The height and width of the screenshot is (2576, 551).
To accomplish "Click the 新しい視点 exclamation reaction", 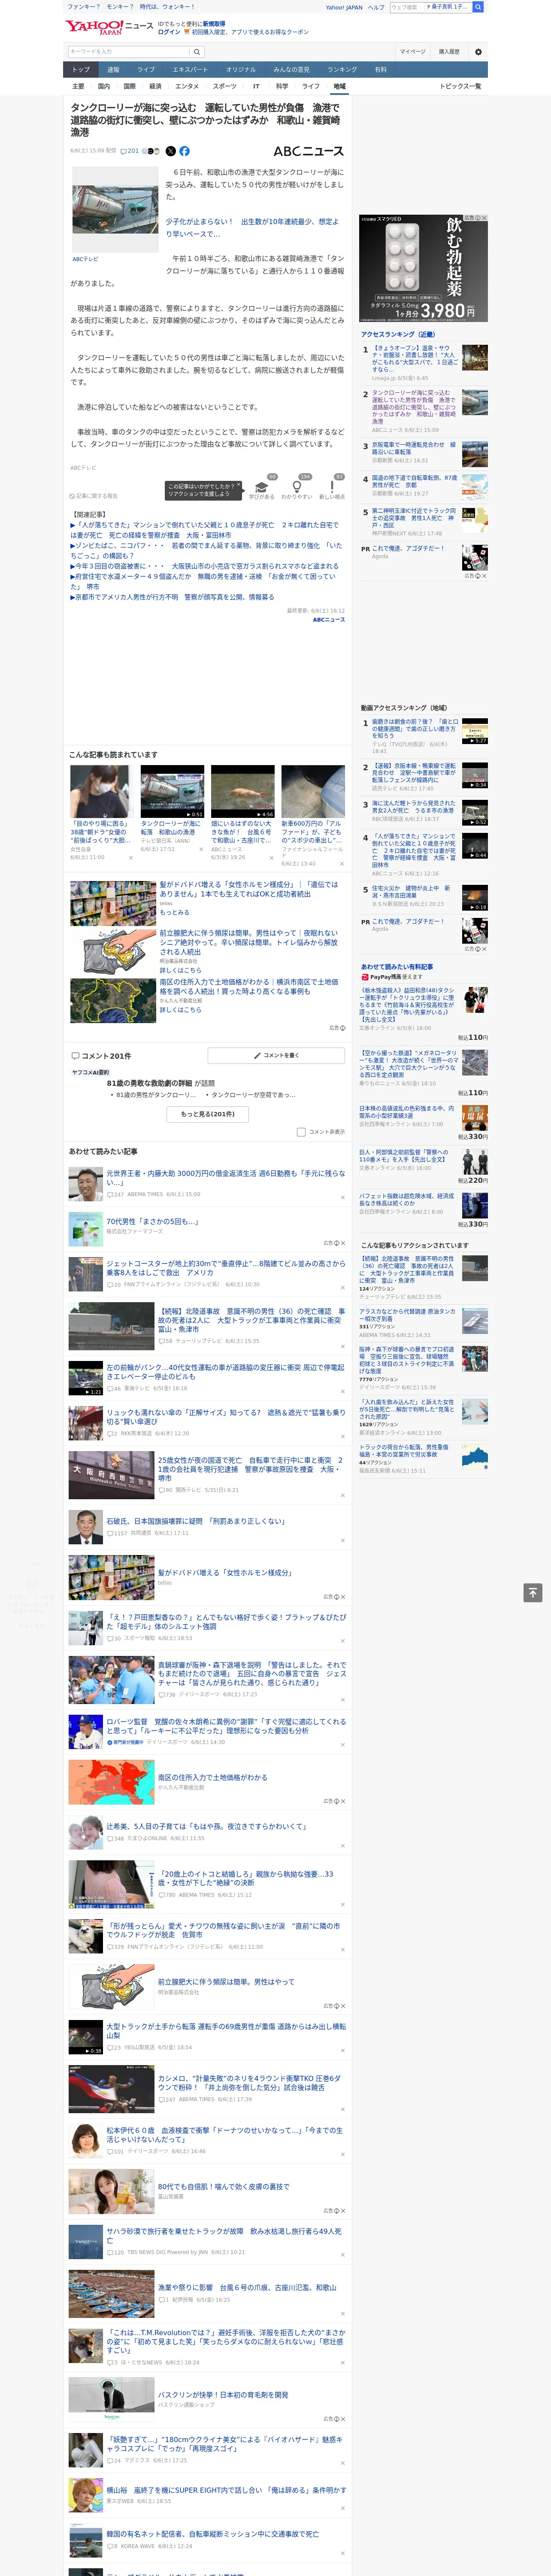I will (332, 489).
